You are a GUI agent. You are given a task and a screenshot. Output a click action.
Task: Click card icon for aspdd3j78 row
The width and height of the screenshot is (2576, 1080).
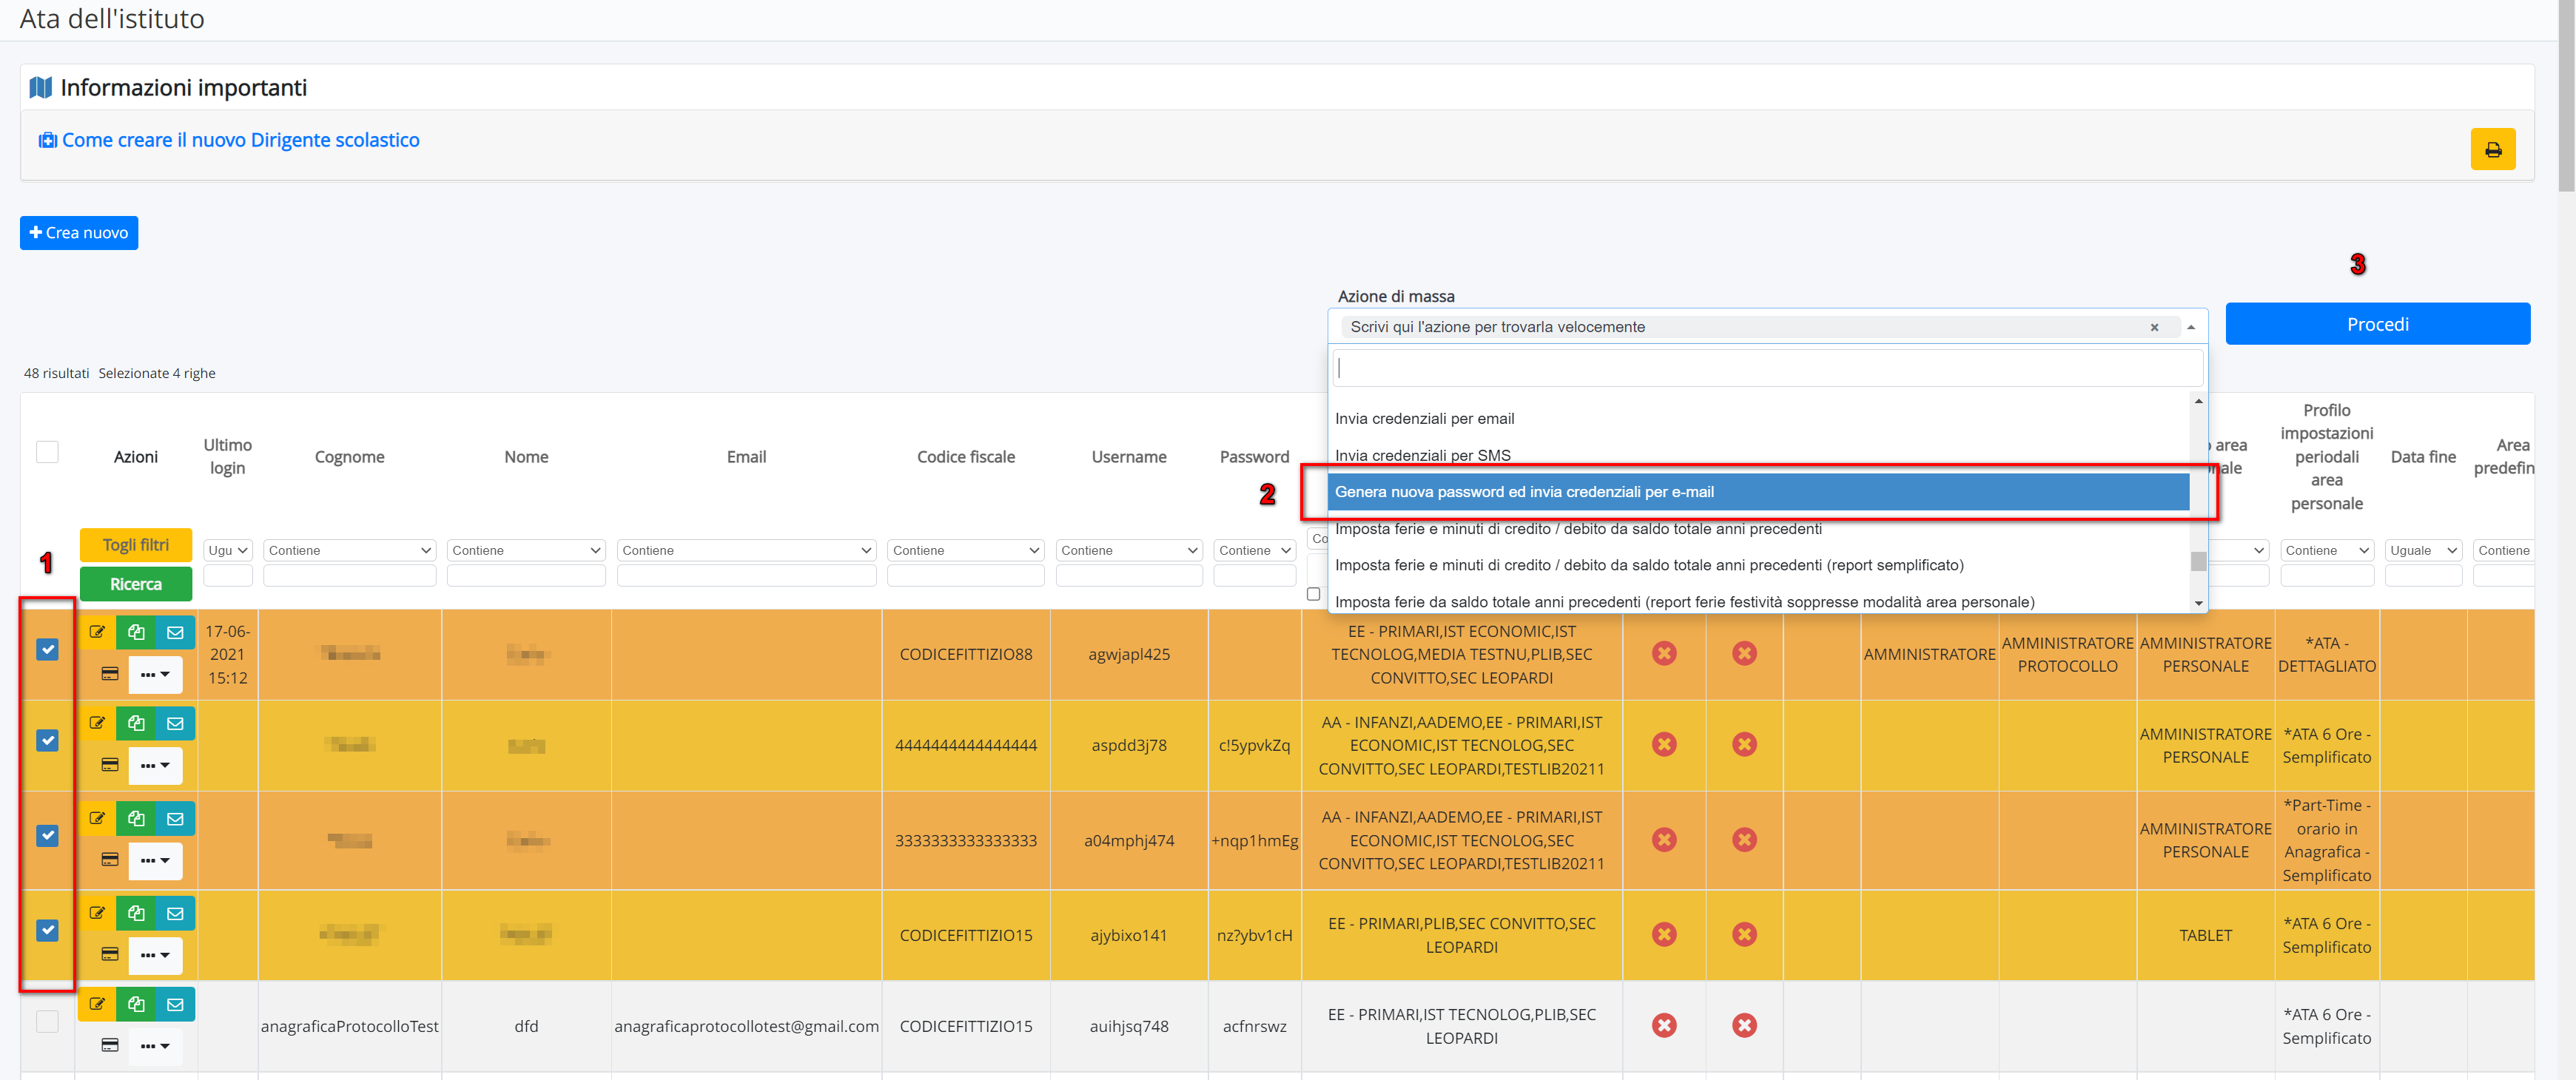point(110,765)
